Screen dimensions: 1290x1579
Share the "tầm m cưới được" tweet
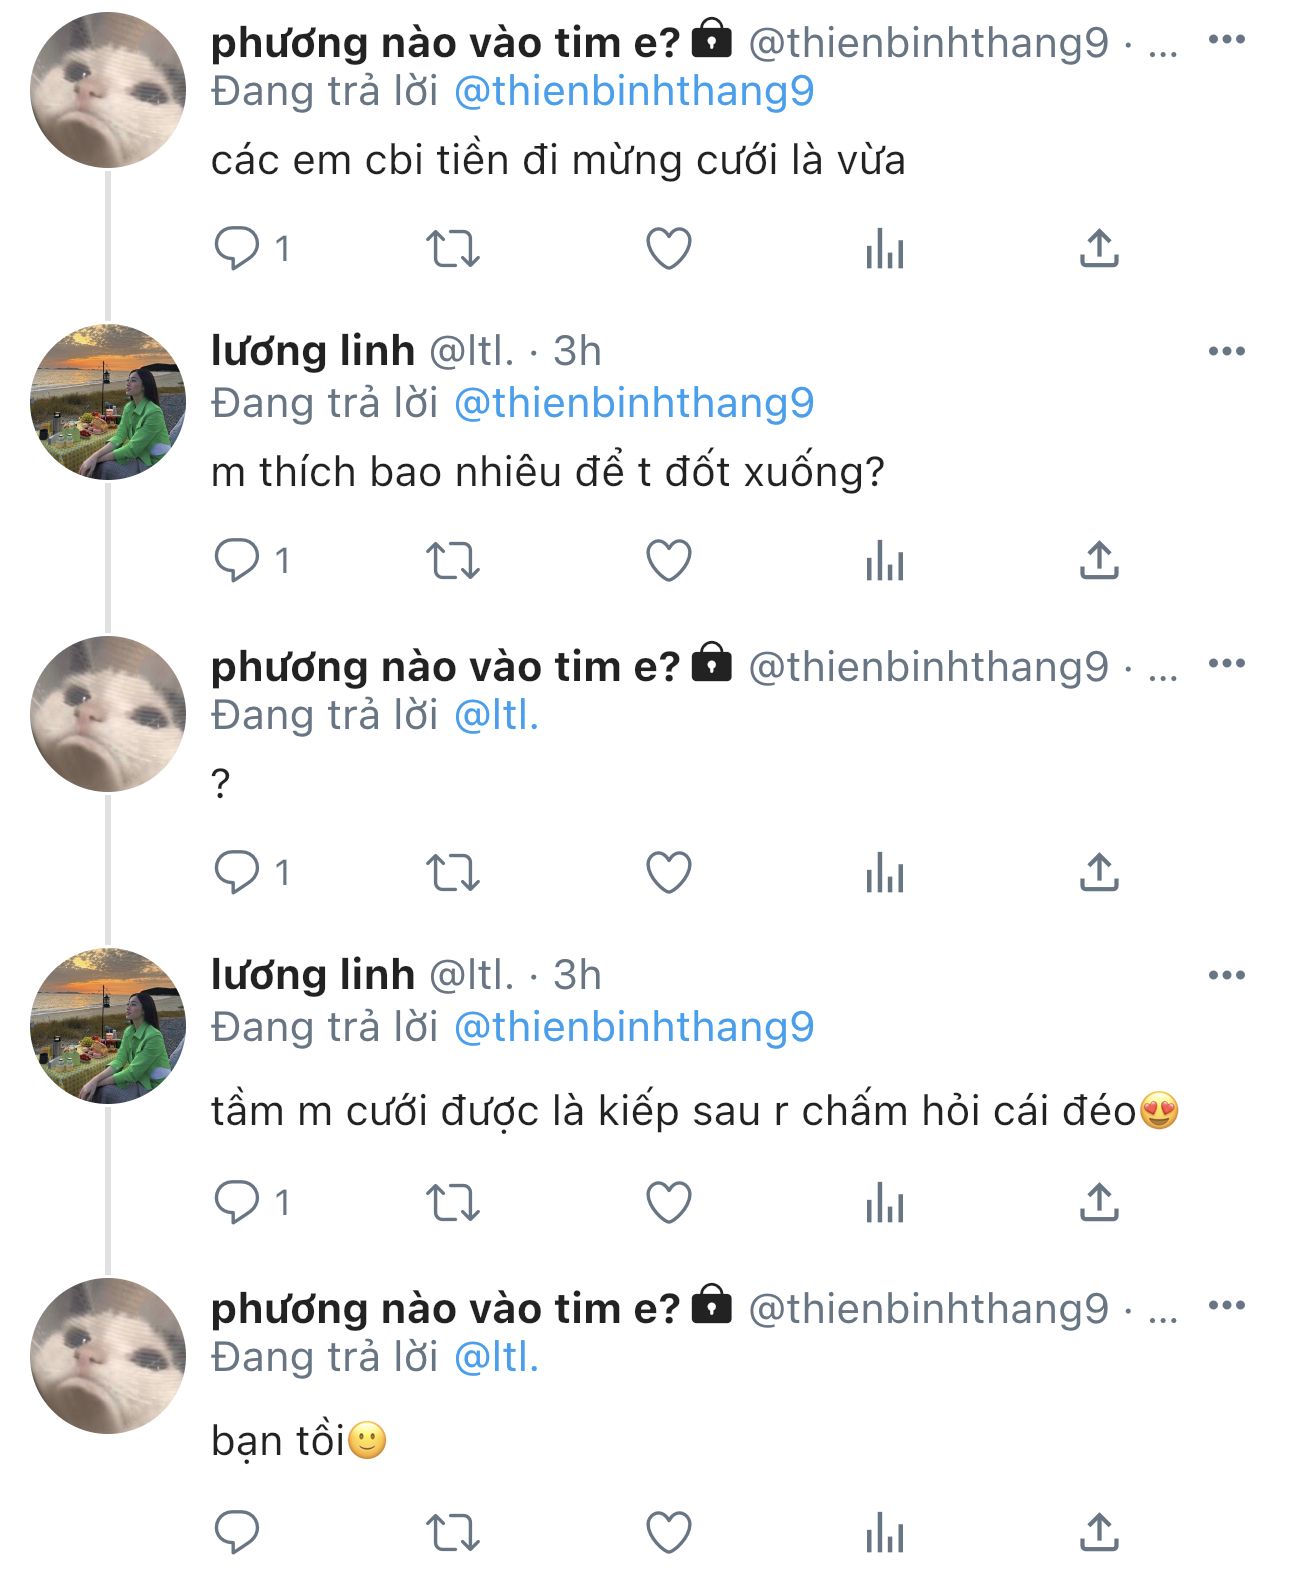pyautogui.click(x=1098, y=1203)
